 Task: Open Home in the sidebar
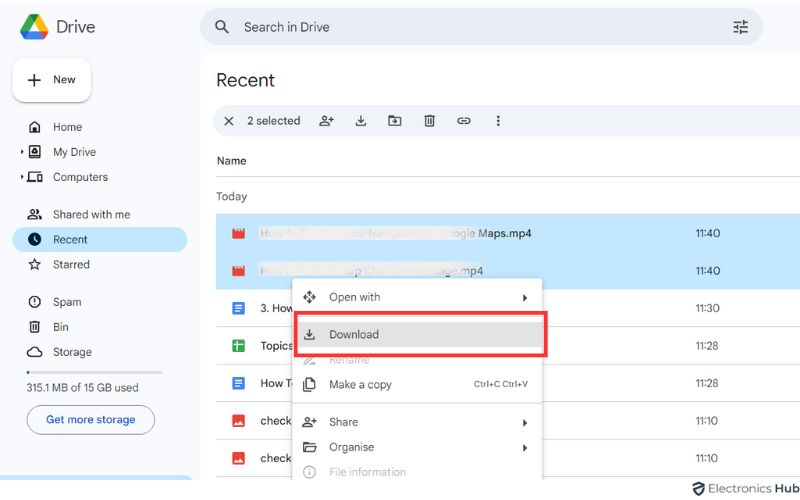click(x=67, y=127)
